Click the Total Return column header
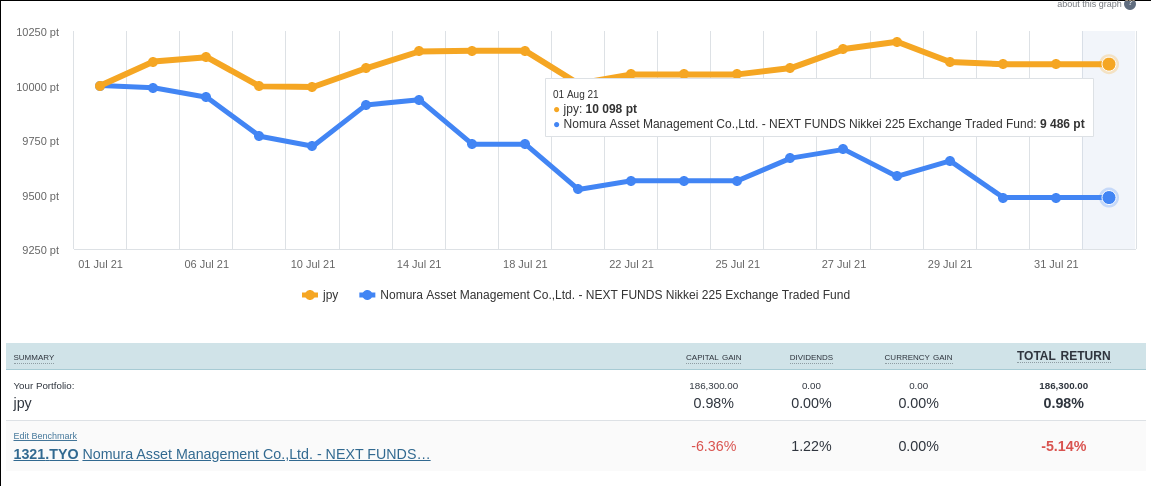This screenshot has width=1151, height=486. (x=1063, y=356)
